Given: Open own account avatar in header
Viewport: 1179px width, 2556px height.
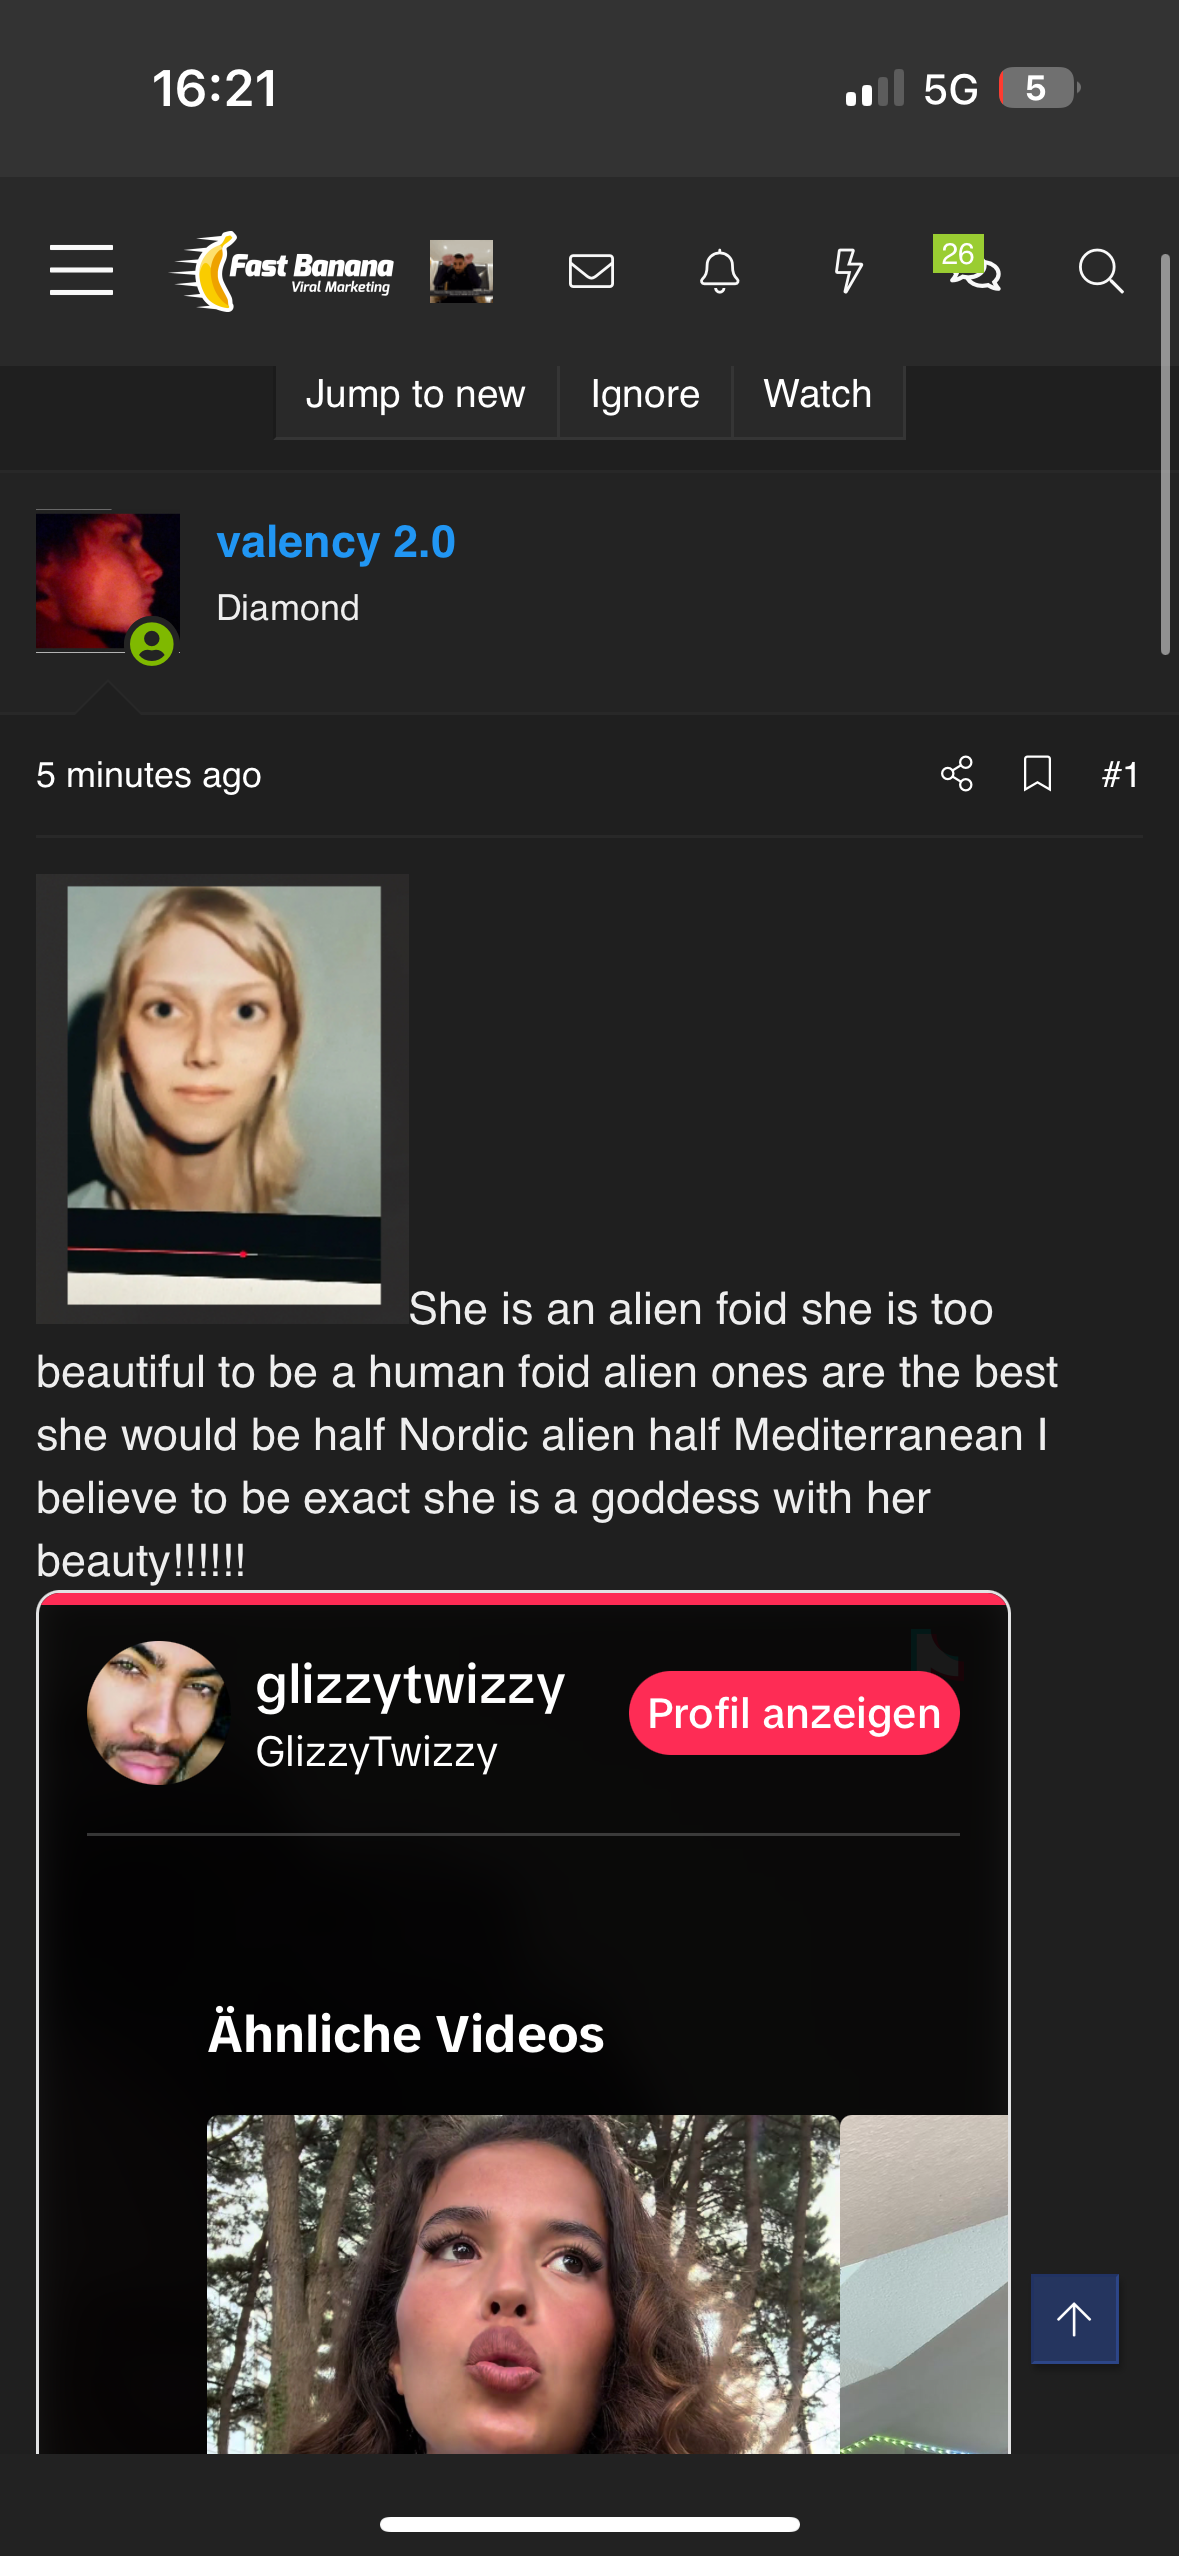Looking at the screenshot, I should pos(461,271).
